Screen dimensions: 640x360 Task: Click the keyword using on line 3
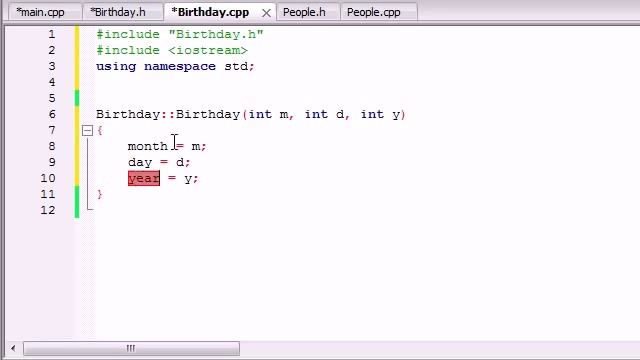click(x=116, y=67)
